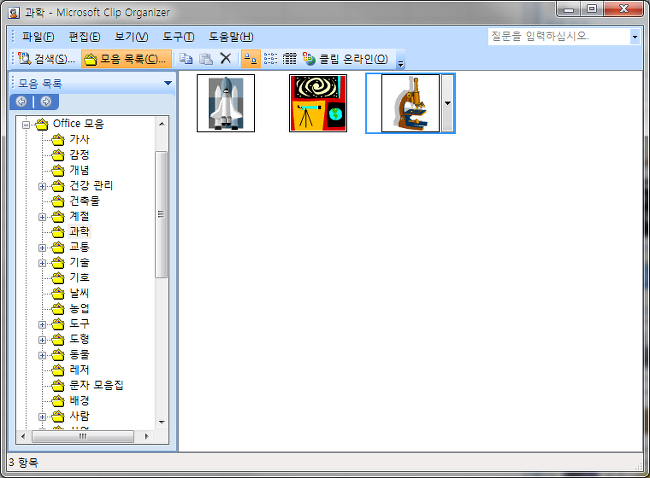This screenshot has height=478, width=650.
Task: Click the task pane Forward arrow
Action: point(46,101)
